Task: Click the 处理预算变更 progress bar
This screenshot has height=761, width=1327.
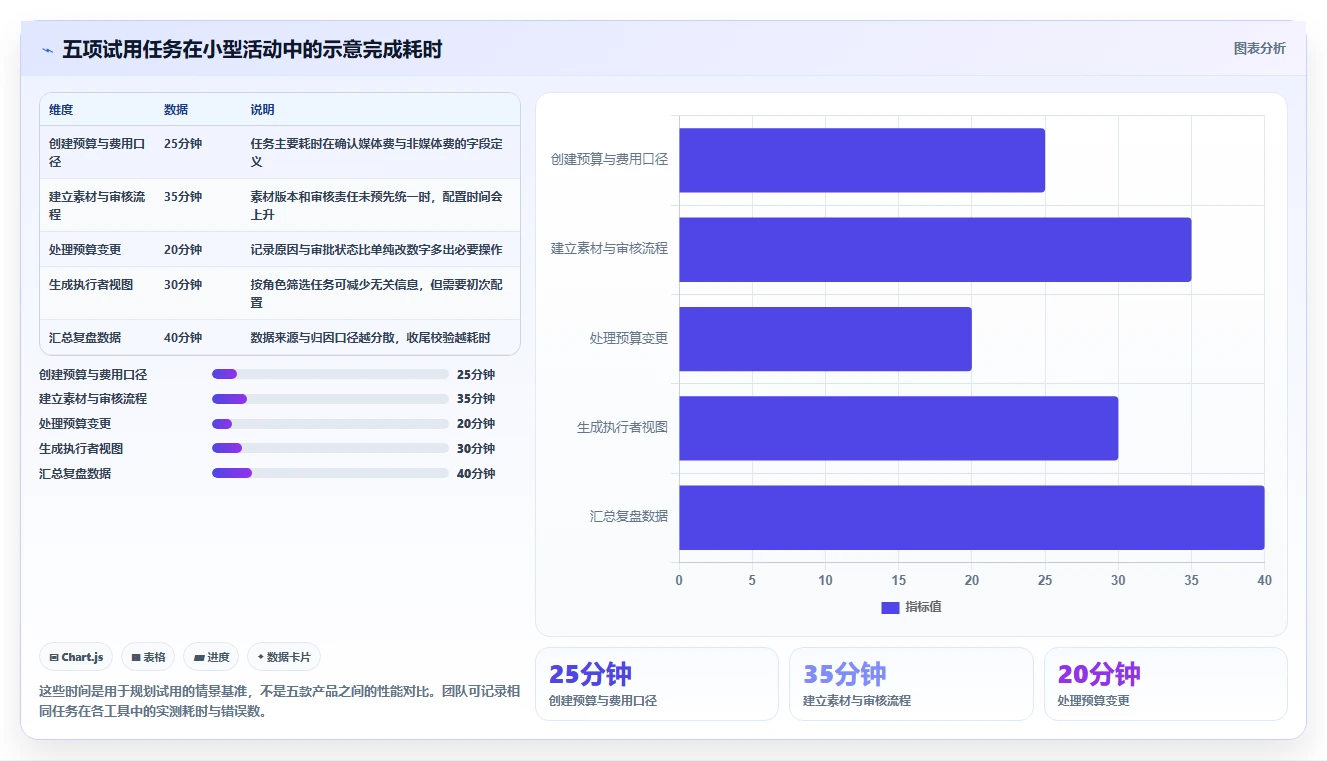Action: 330,424
